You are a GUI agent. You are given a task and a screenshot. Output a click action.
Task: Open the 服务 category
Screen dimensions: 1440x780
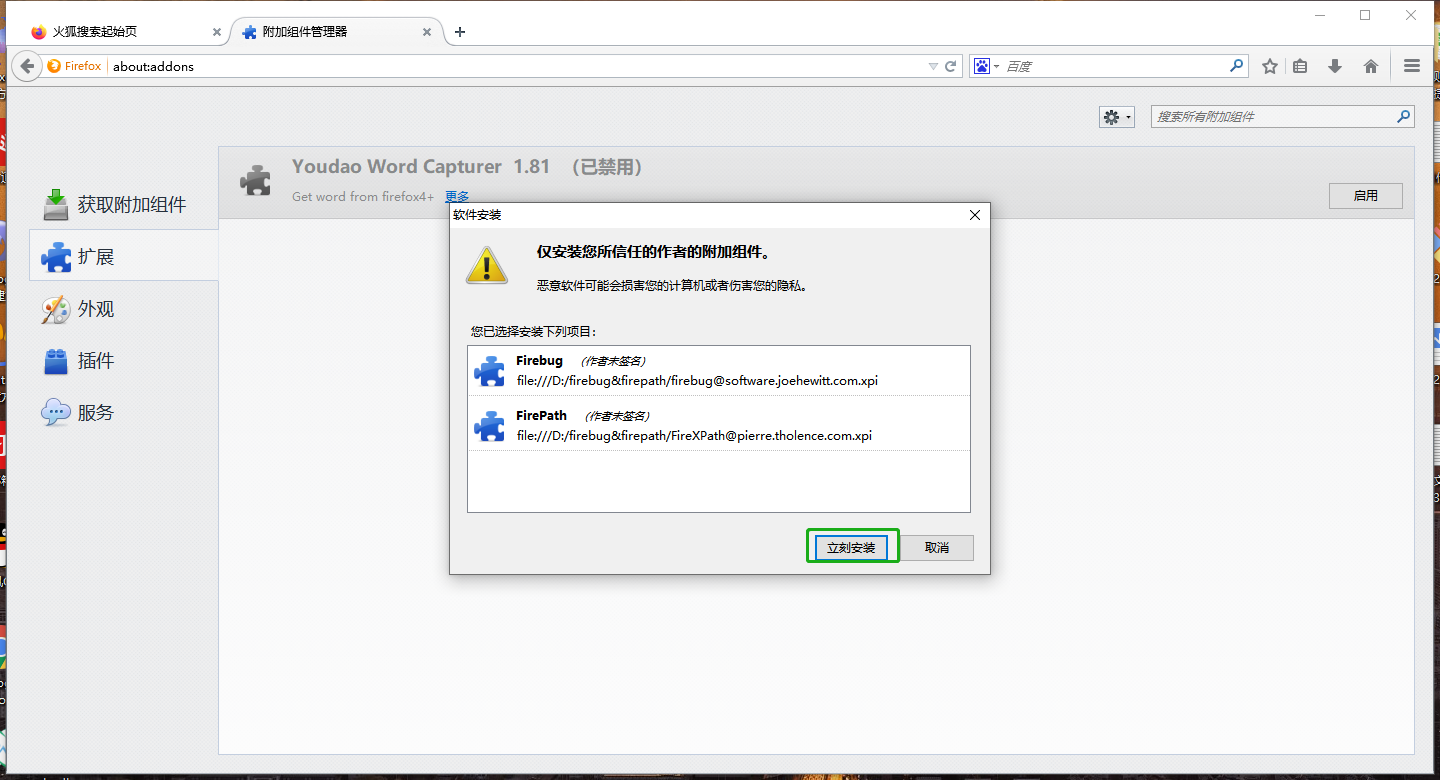pyautogui.click(x=124, y=412)
